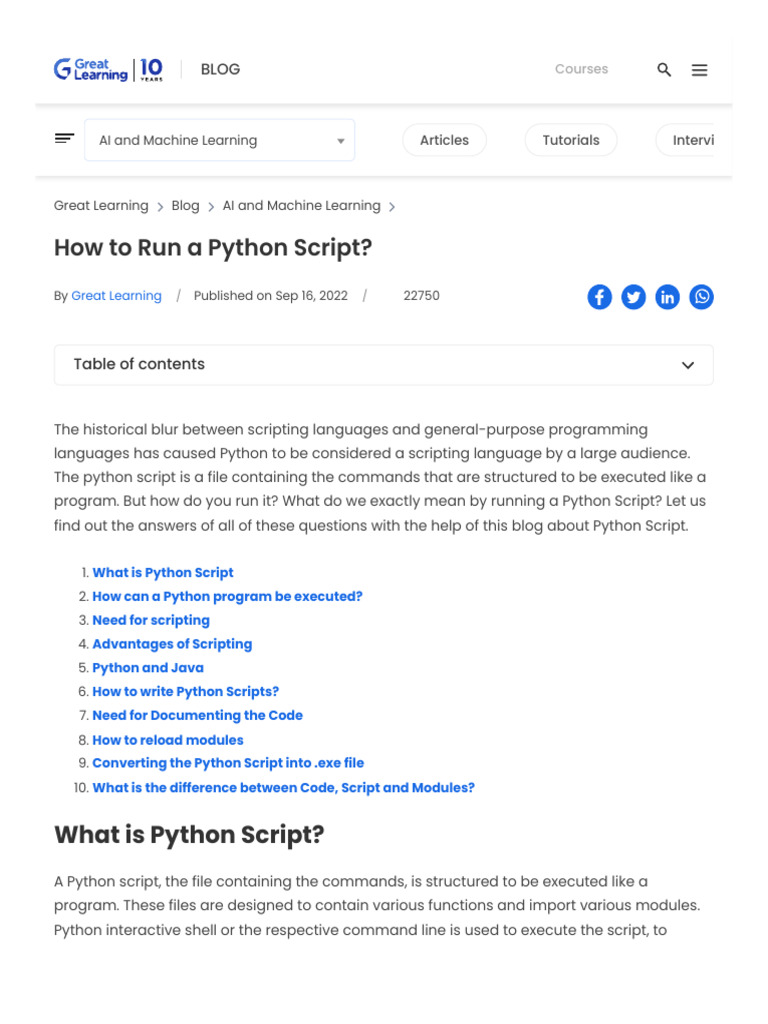768x1024 pixels.
Task: Select the Tutorials tab
Action: tap(571, 140)
